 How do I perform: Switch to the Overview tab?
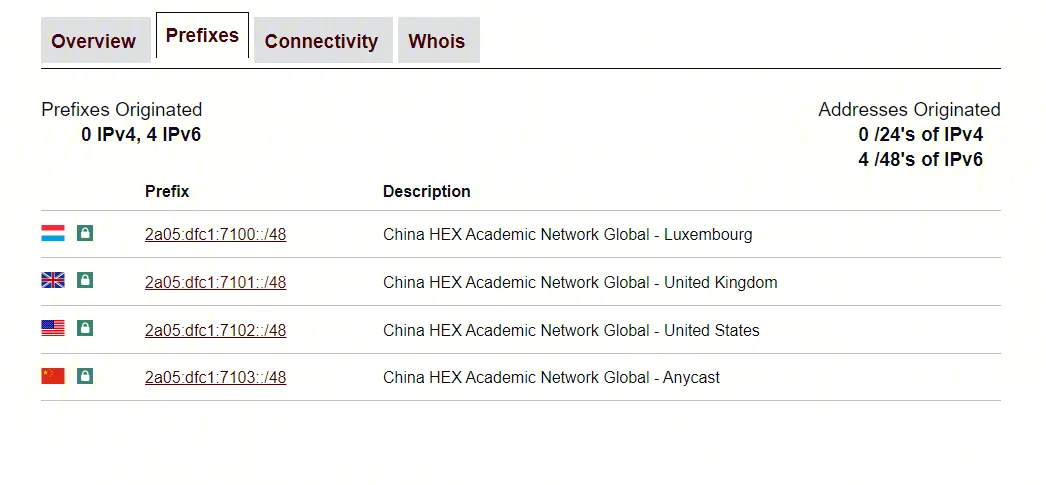(x=94, y=41)
